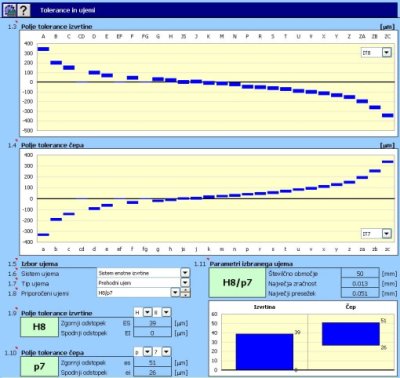Click the blue Izvrtina bar in fit chart
Viewport: 400px width, 378px height.
click(264, 351)
